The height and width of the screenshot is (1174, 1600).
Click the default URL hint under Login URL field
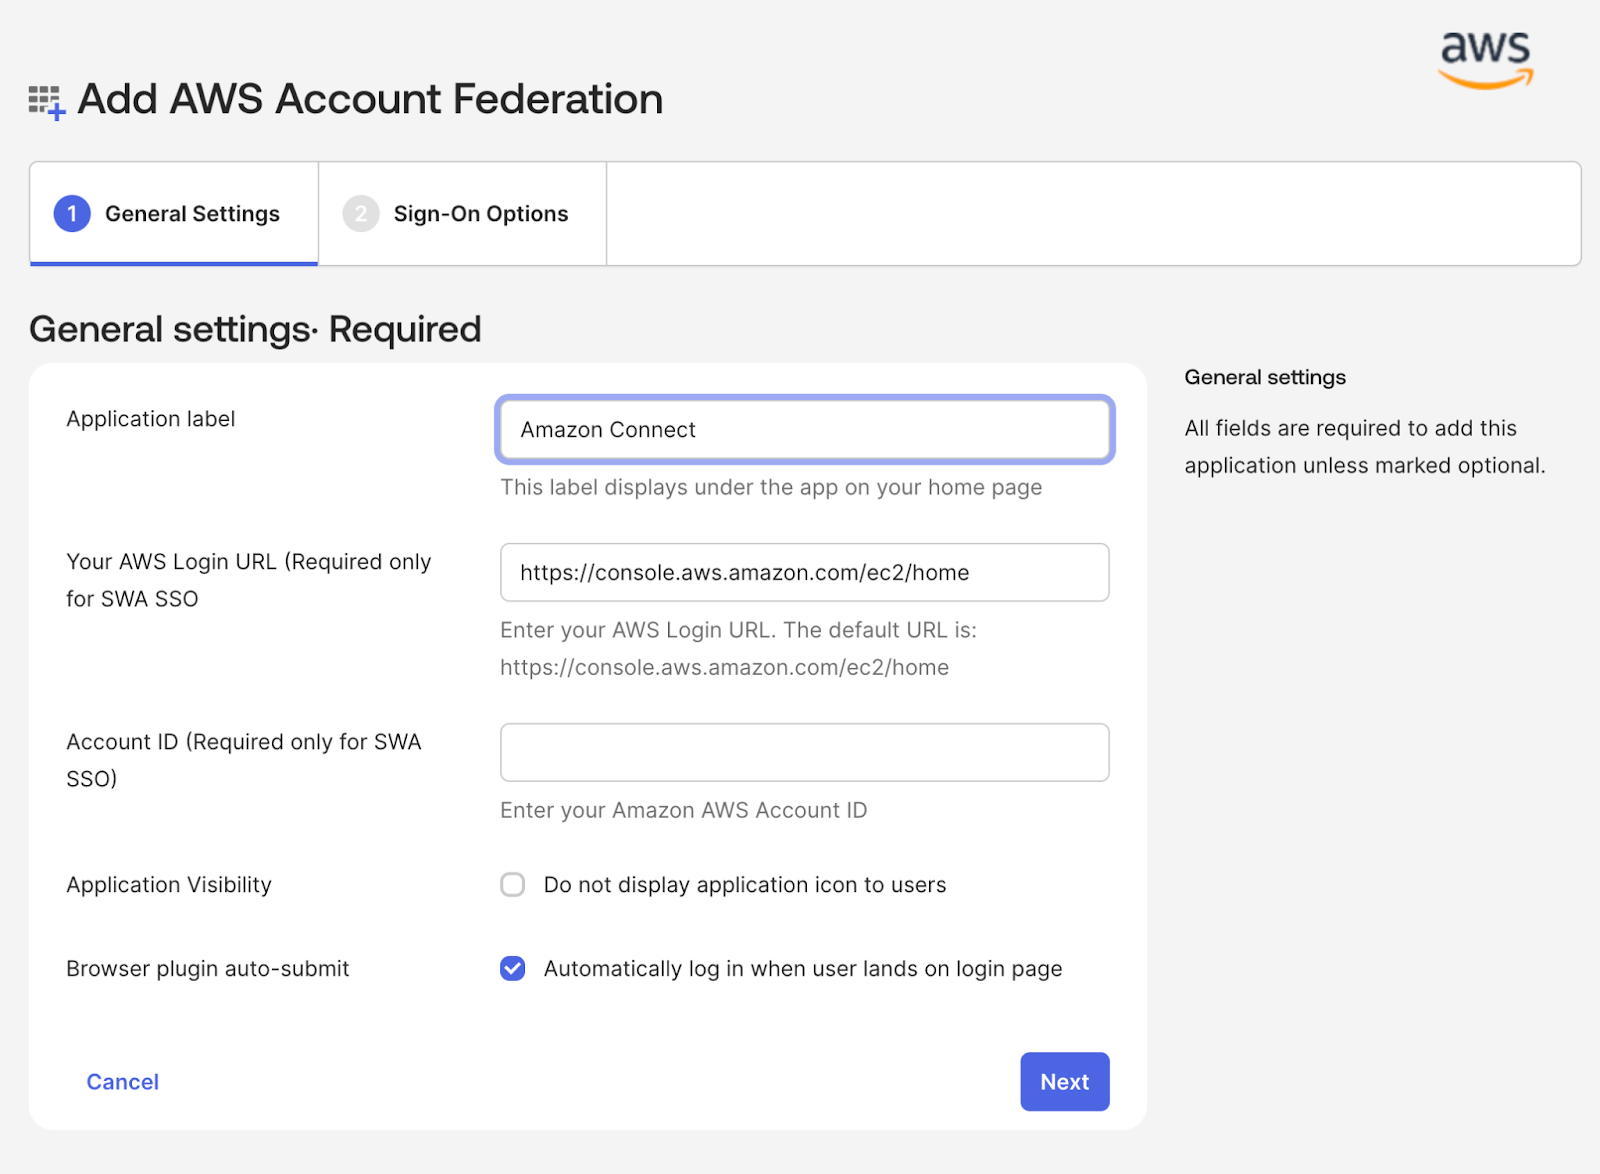725,668
